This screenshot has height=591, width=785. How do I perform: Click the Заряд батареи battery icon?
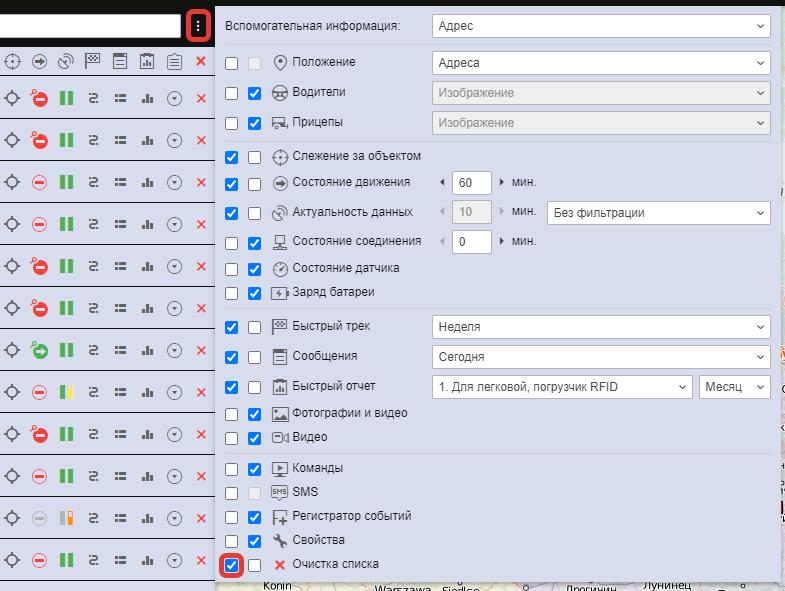point(280,293)
